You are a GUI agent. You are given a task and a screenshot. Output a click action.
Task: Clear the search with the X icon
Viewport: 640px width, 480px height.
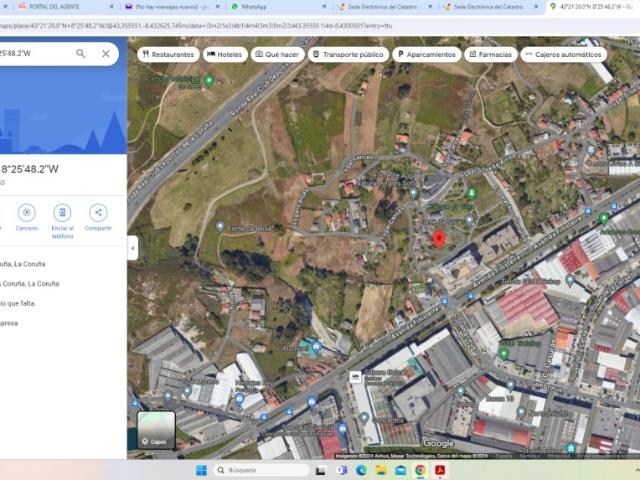pos(106,53)
